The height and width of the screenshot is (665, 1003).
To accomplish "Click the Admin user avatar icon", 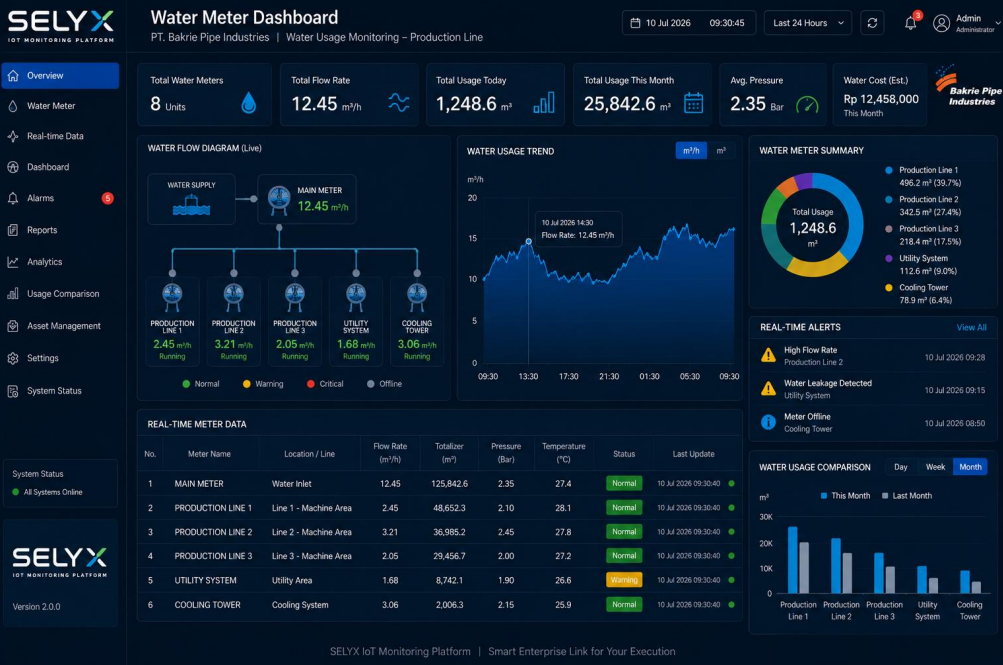I will coord(941,24).
